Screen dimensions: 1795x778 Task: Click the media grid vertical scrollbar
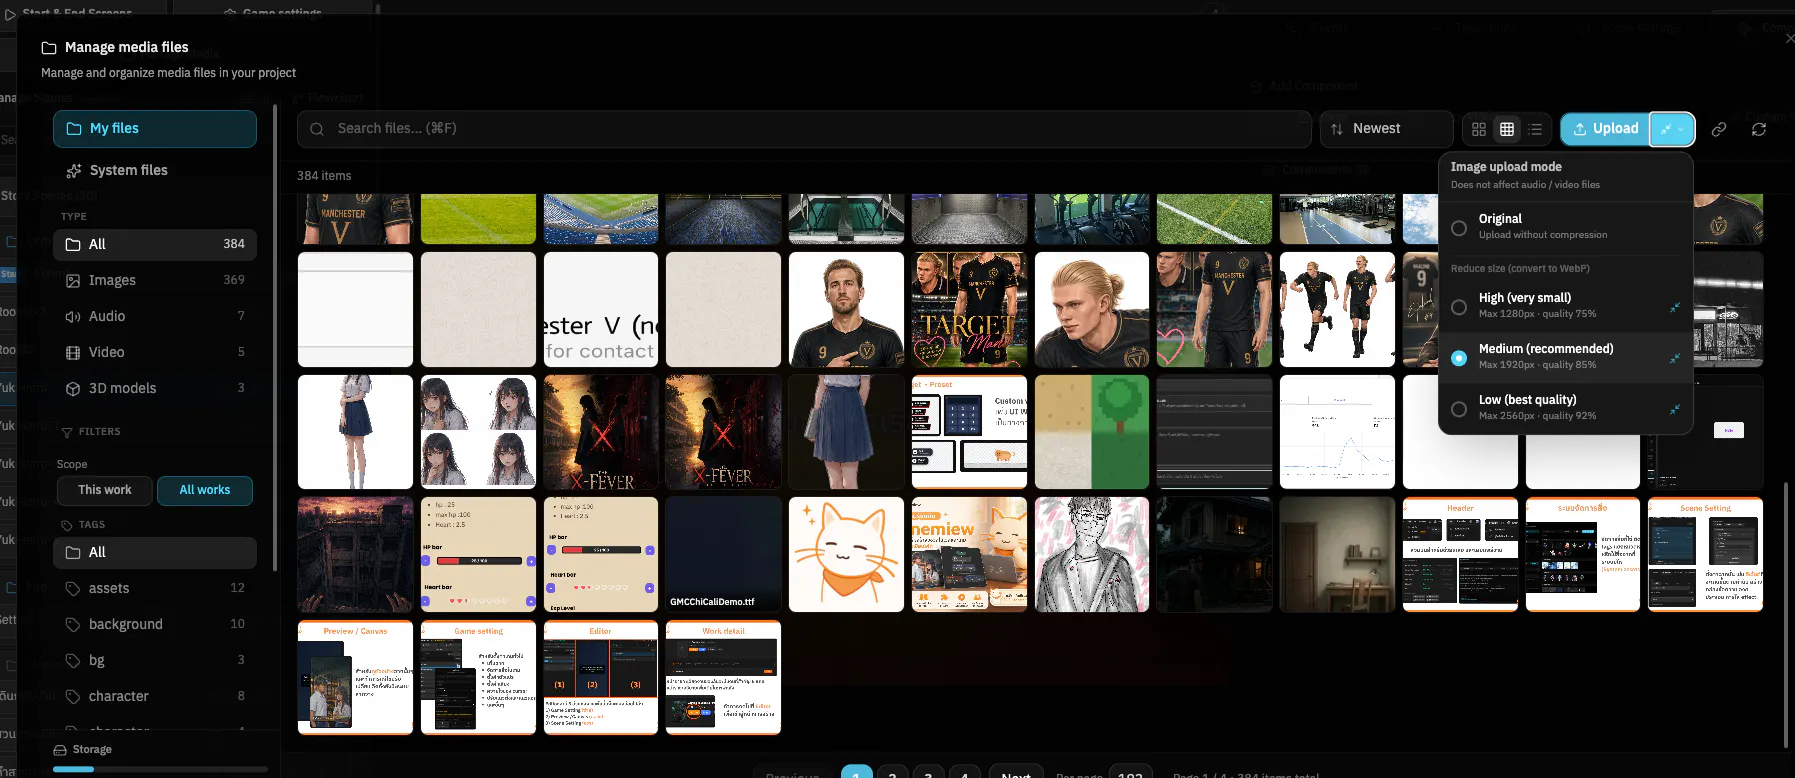click(x=1786, y=615)
